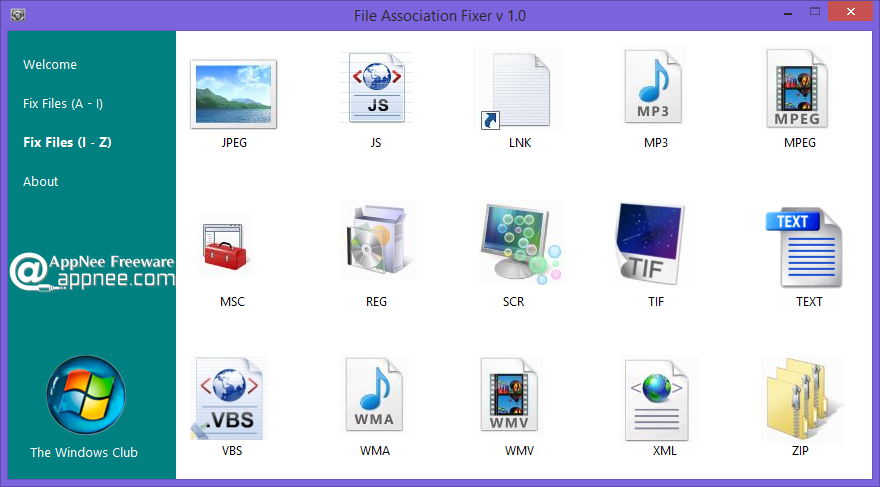Click the XML globe document icon
The width and height of the screenshot is (880, 487).
pyautogui.click(x=657, y=399)
